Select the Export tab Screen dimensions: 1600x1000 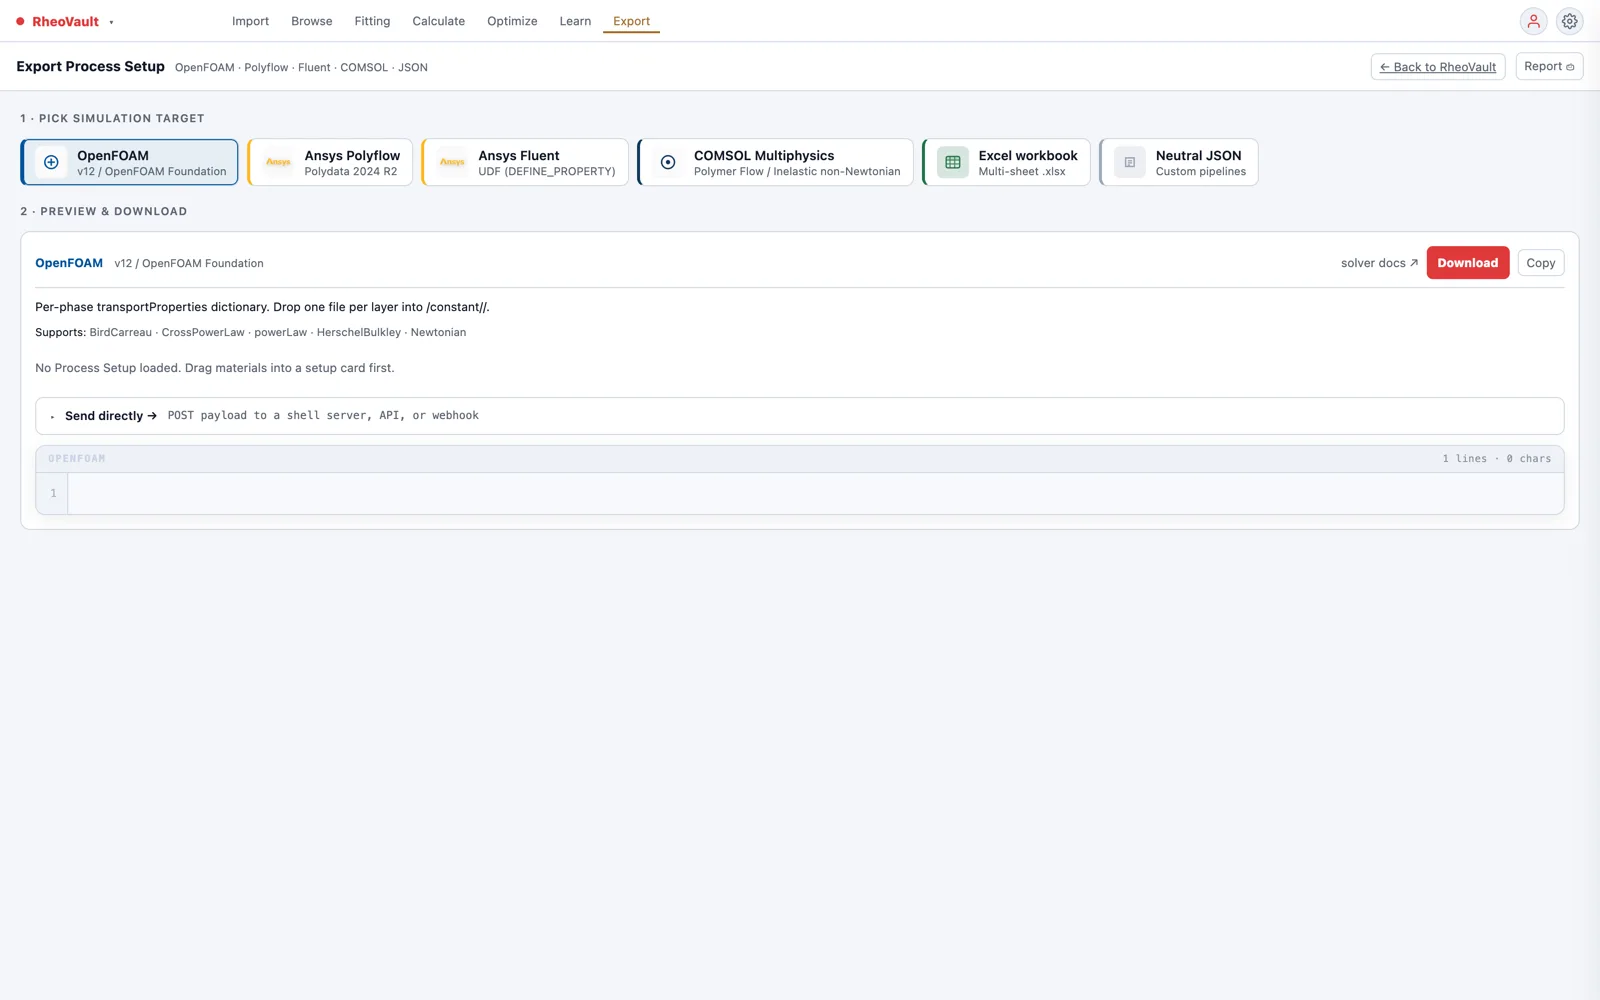tap(631, 21)
